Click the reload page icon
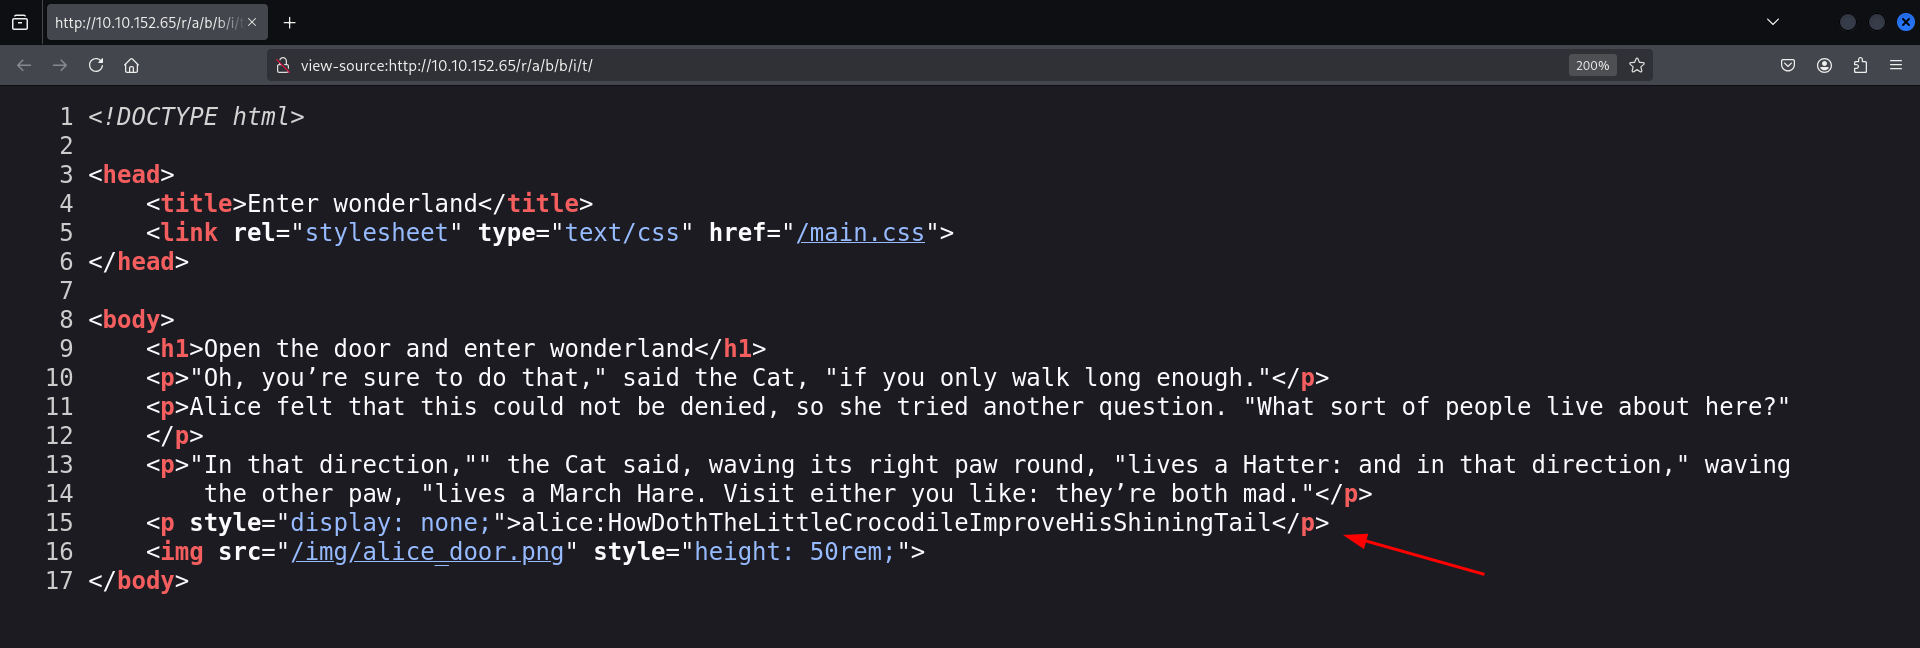The height and width of the screenshot is (648, 1920). 96,65
